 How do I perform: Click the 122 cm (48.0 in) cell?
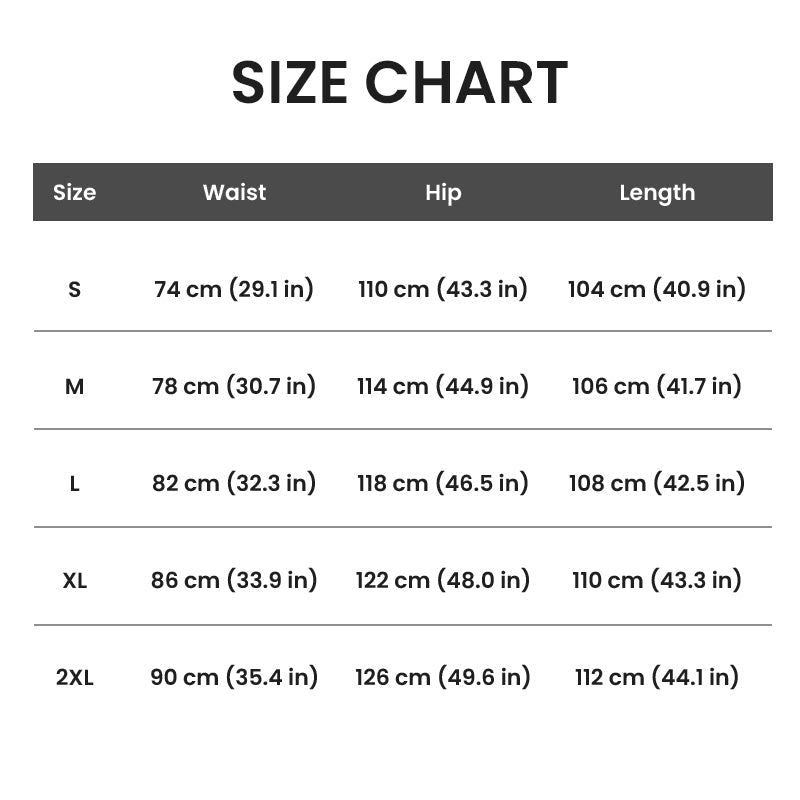(x=443, y=580)
